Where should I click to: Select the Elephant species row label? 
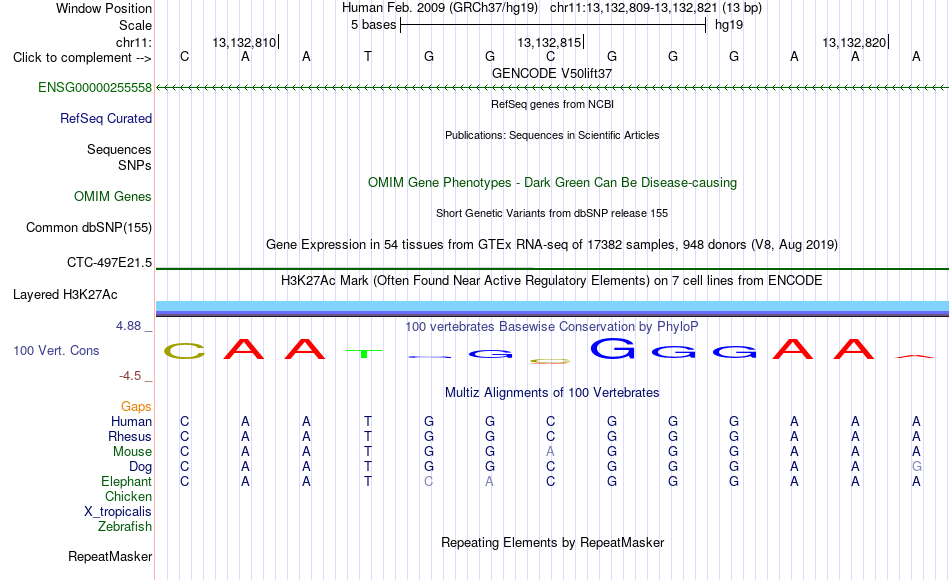click(x=126, y=481)
